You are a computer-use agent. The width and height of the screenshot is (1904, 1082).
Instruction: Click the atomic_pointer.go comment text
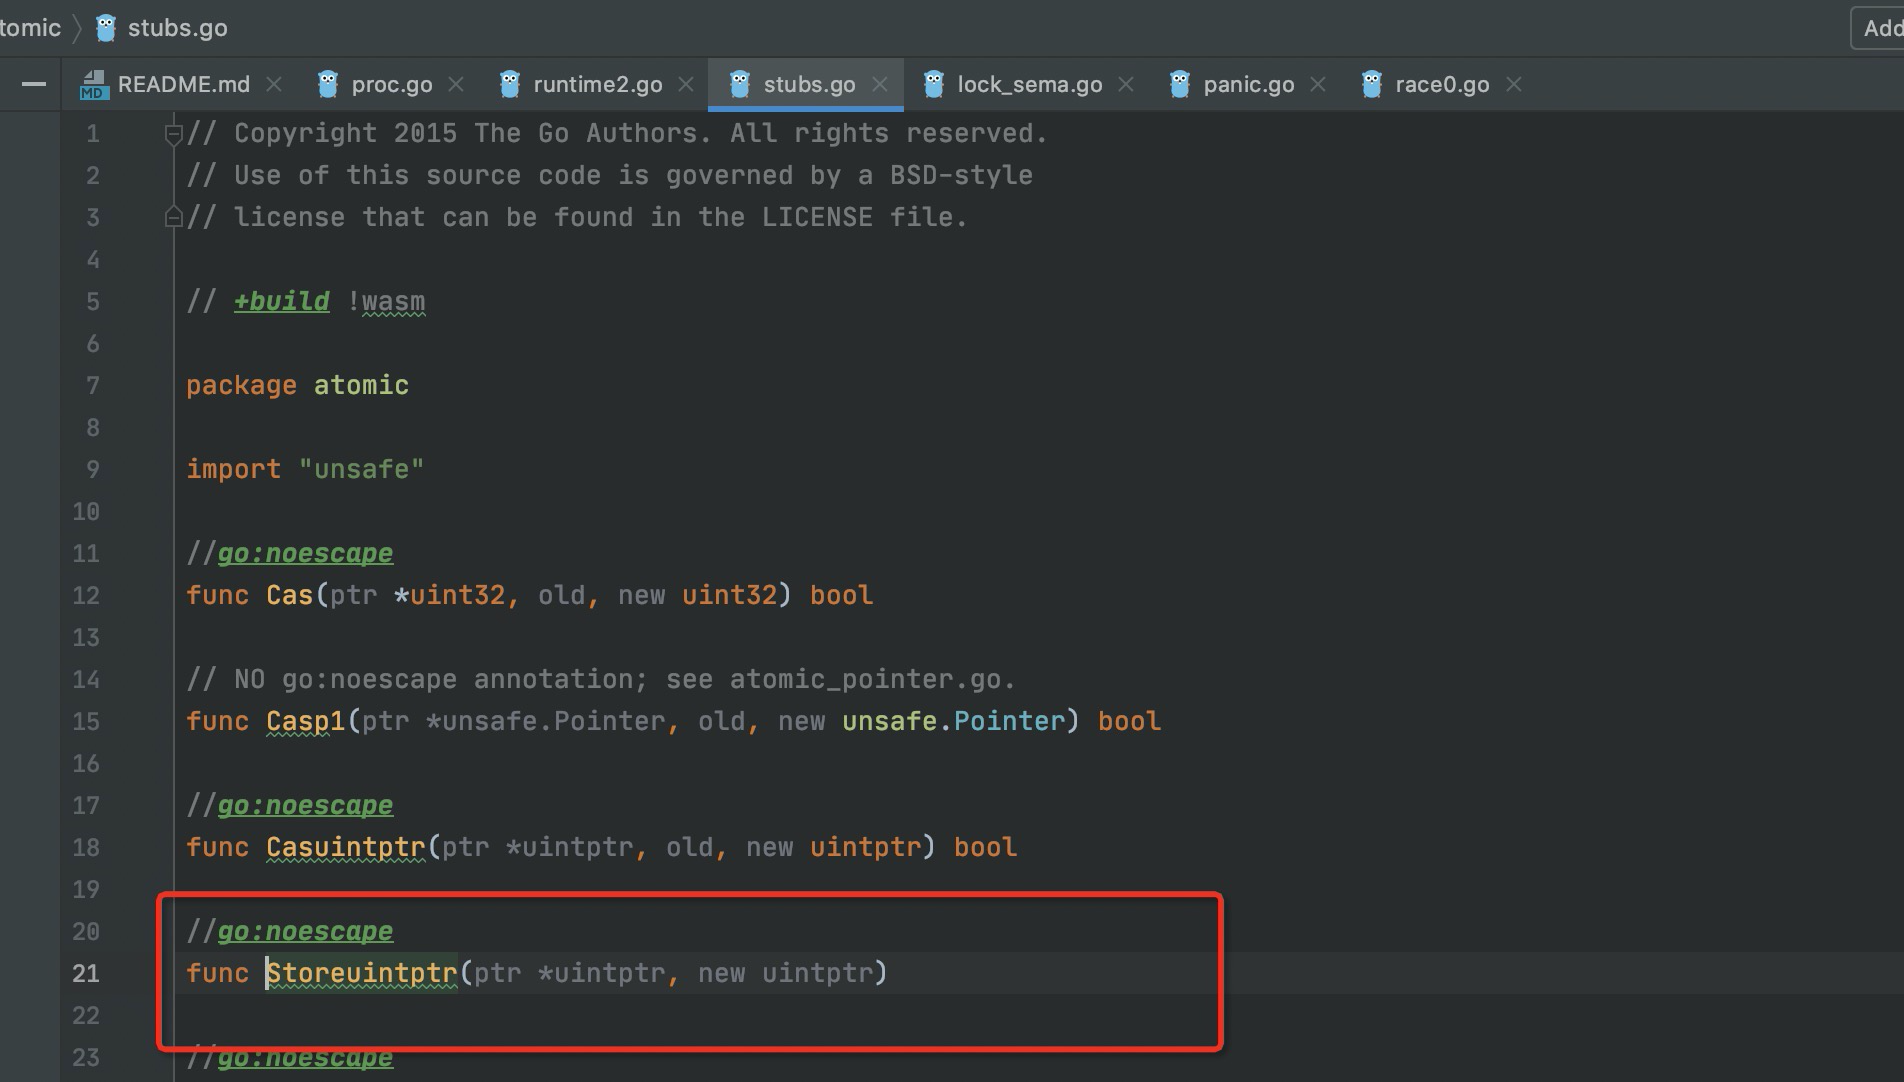(872, 680)
